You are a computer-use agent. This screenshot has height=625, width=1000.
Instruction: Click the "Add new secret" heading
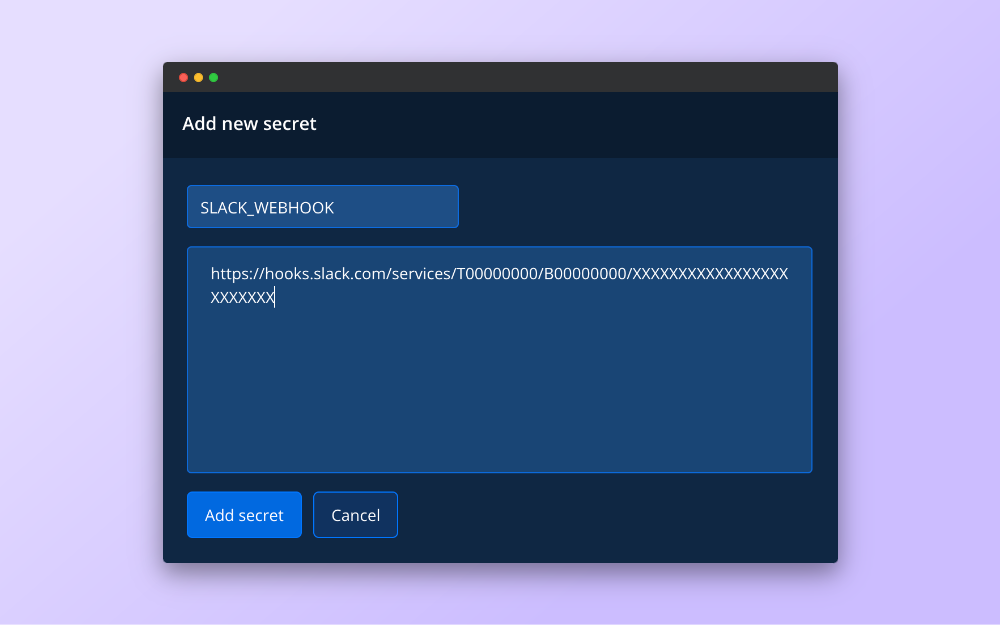click(249, 124)
